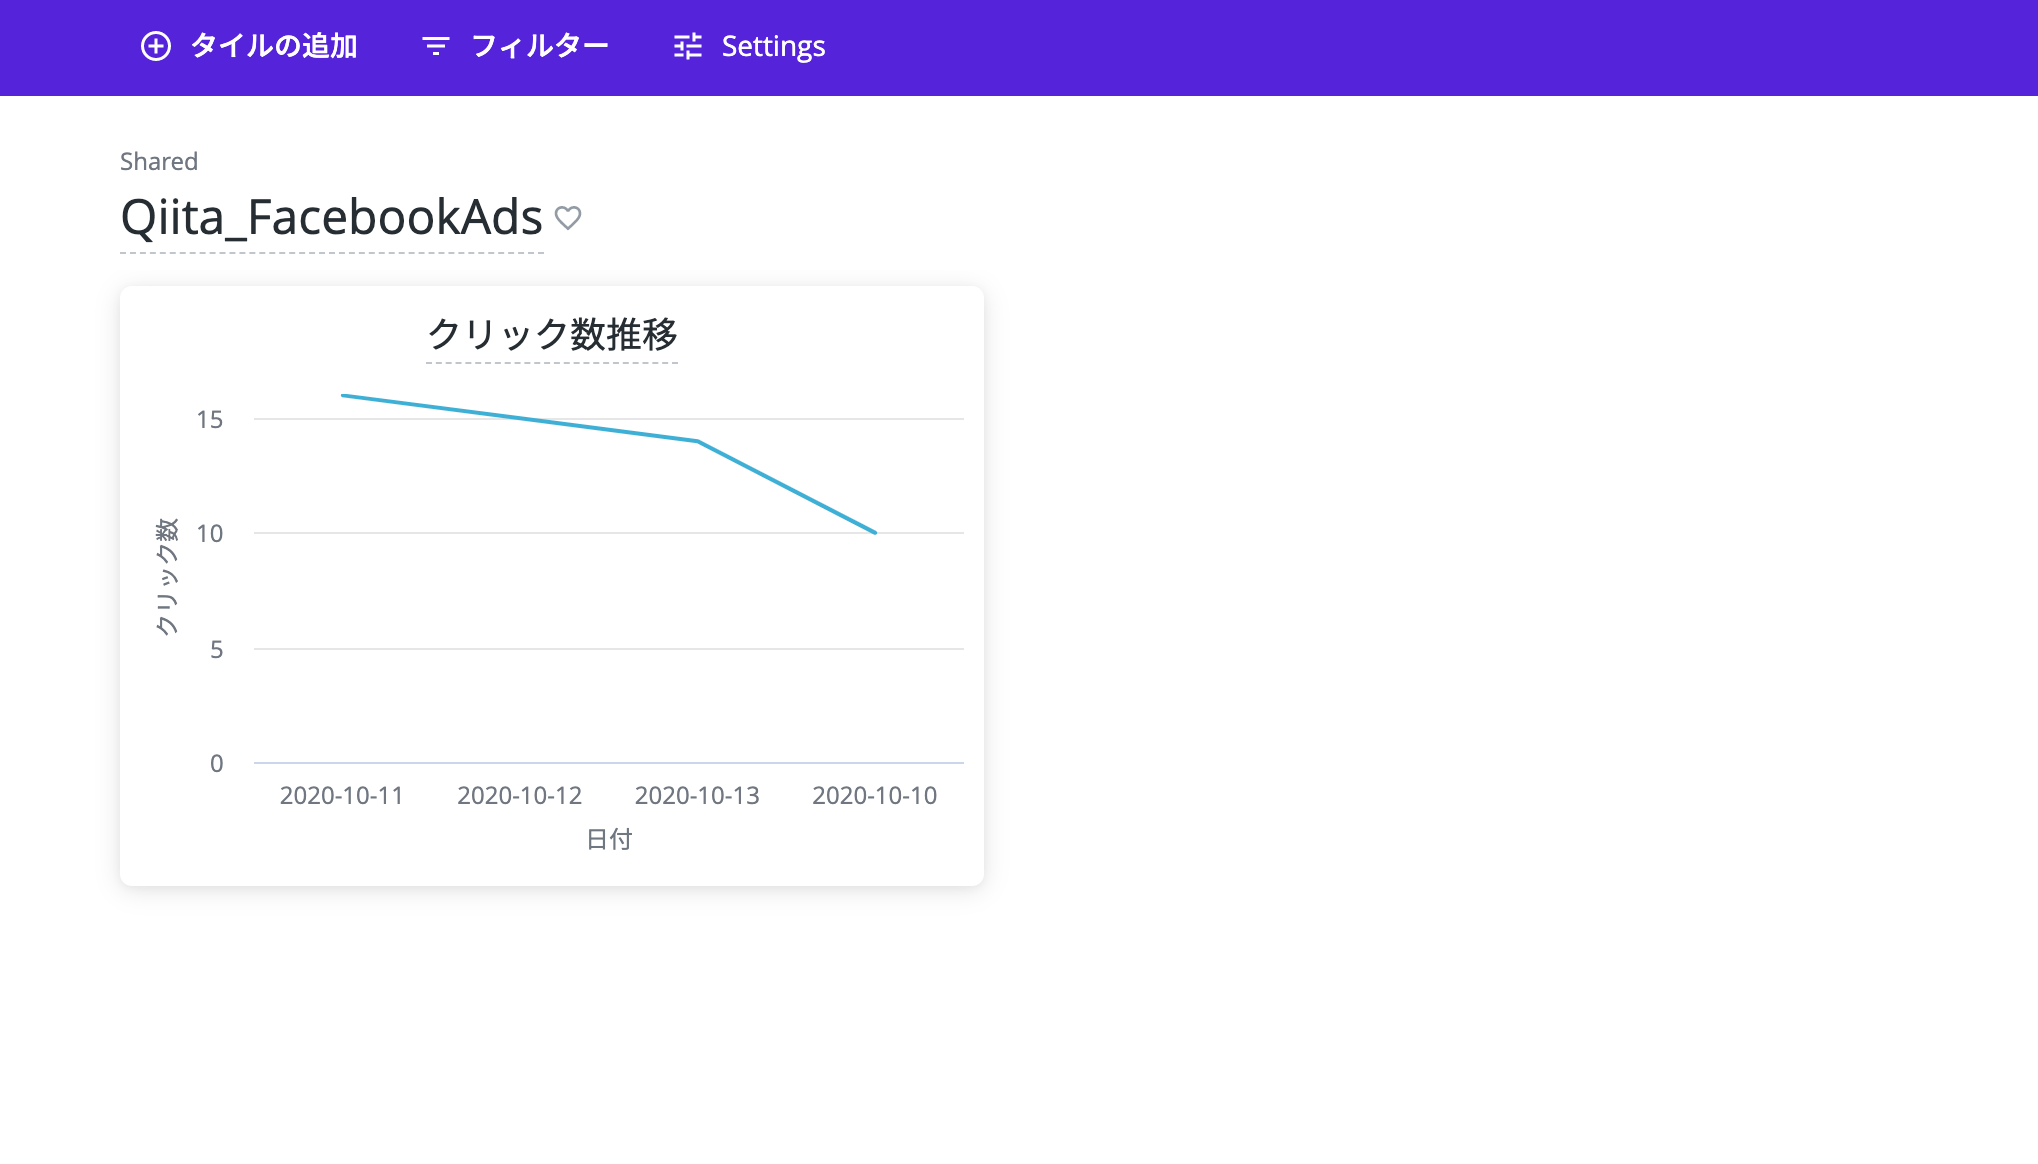2038x1164 pixels.
Task: Click the 2020-10-11 x-axis label
Action: (x=342, y=795)
